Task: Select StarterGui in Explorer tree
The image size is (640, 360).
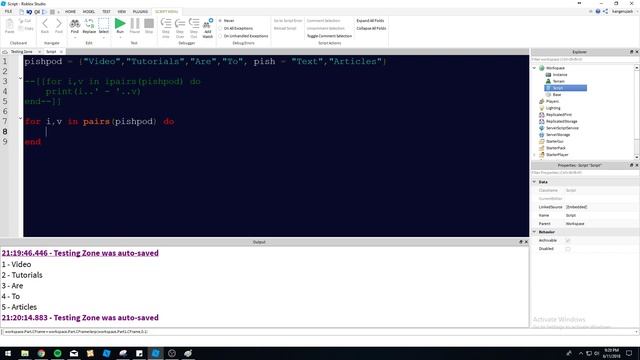Action: coord(554,141)
